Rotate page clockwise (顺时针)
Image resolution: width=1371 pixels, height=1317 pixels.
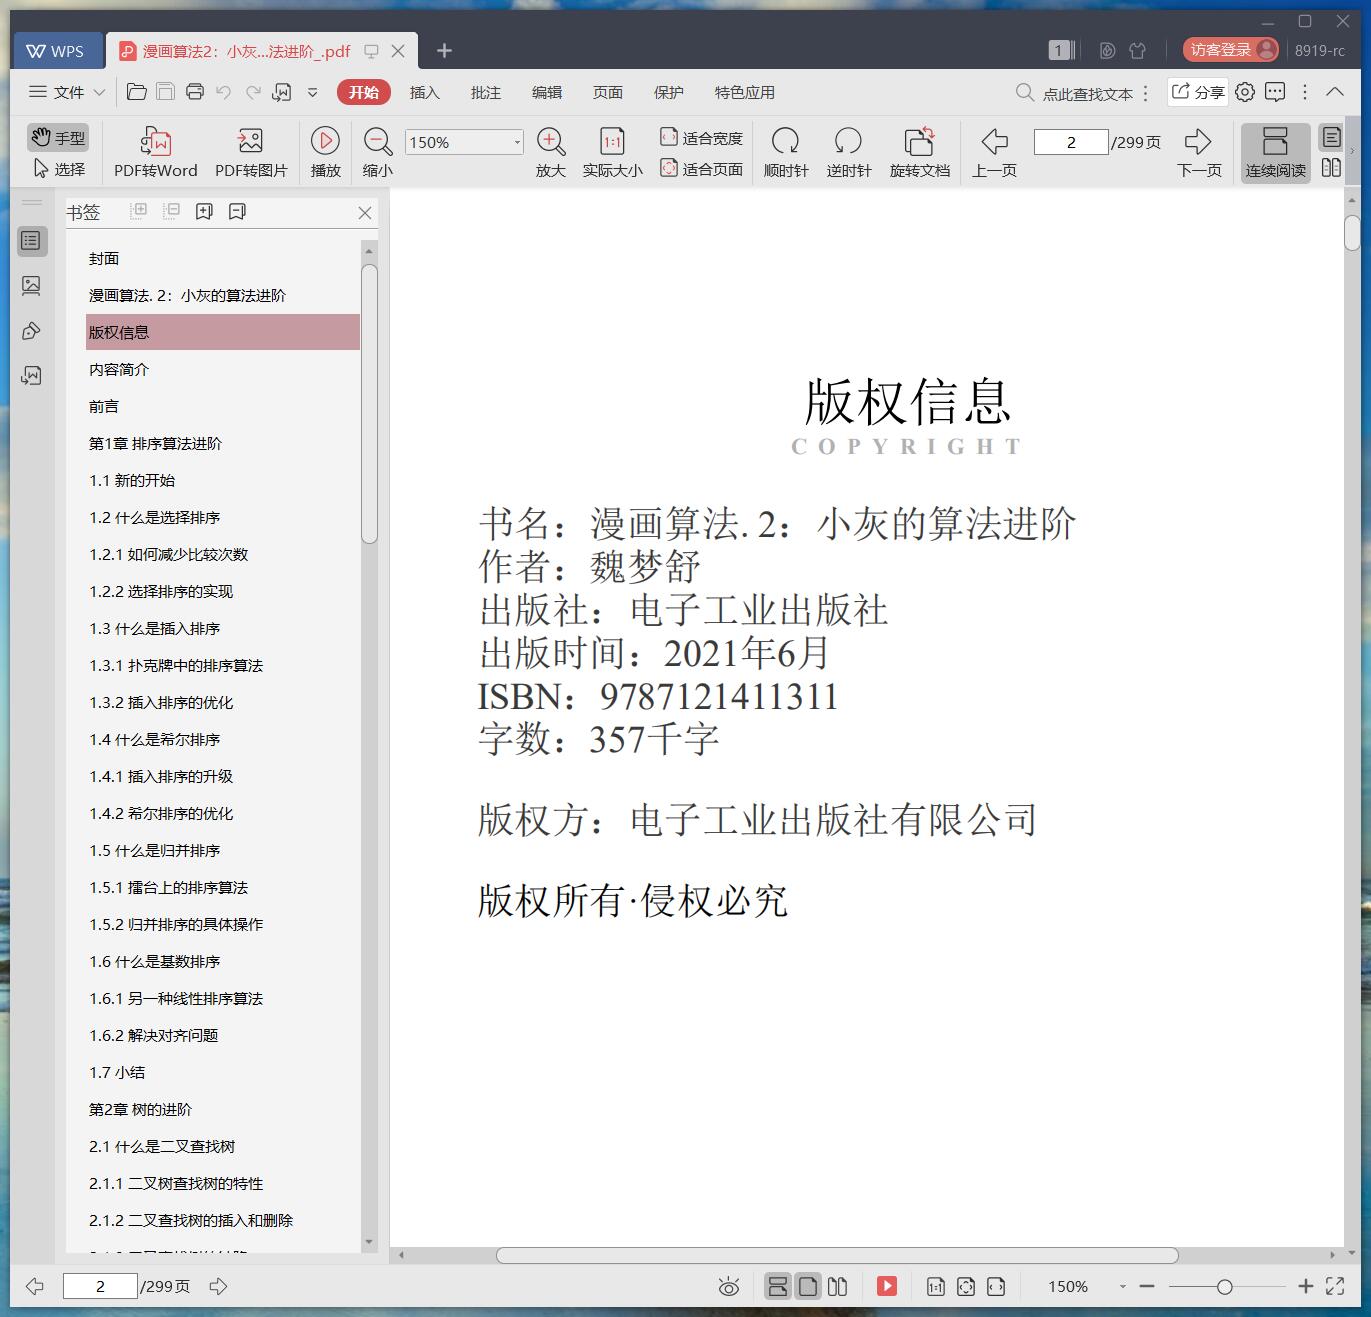(x=786, y=152)
